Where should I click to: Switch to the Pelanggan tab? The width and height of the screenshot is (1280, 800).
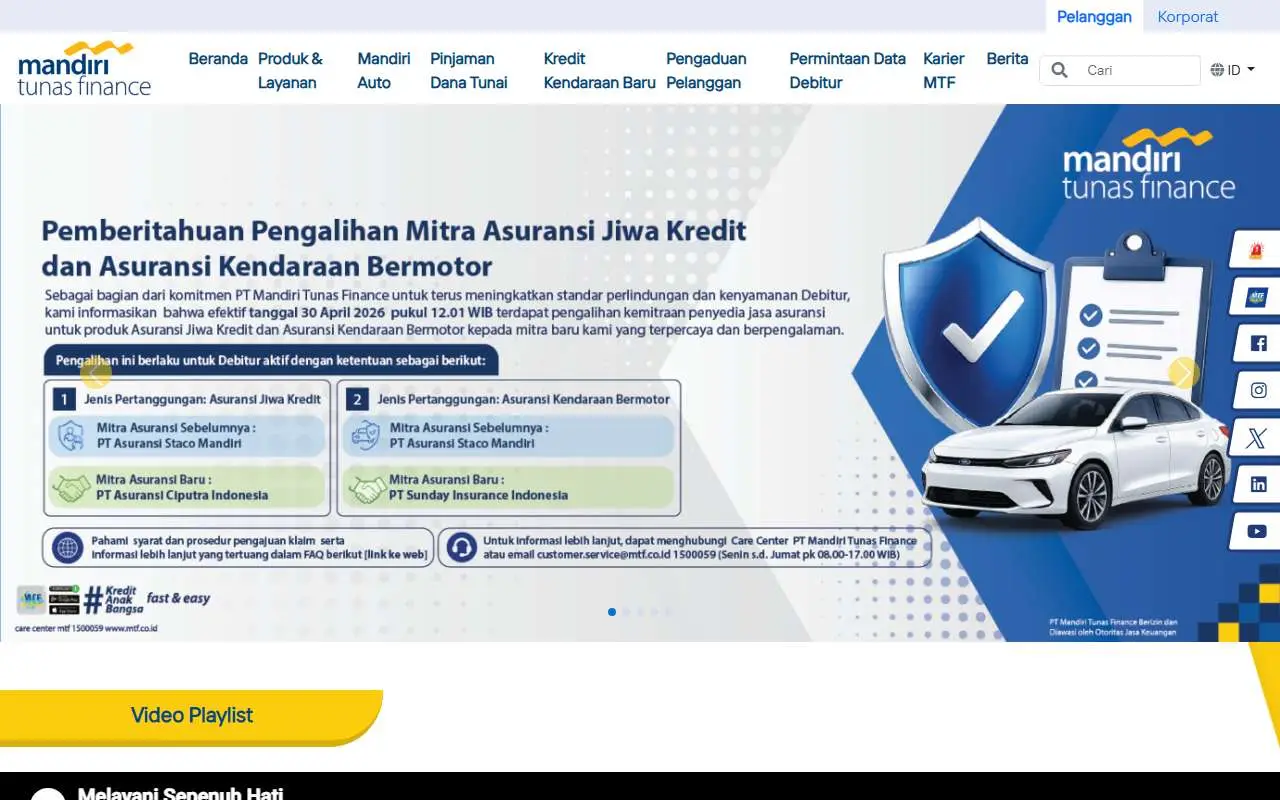pos(1094,16)
